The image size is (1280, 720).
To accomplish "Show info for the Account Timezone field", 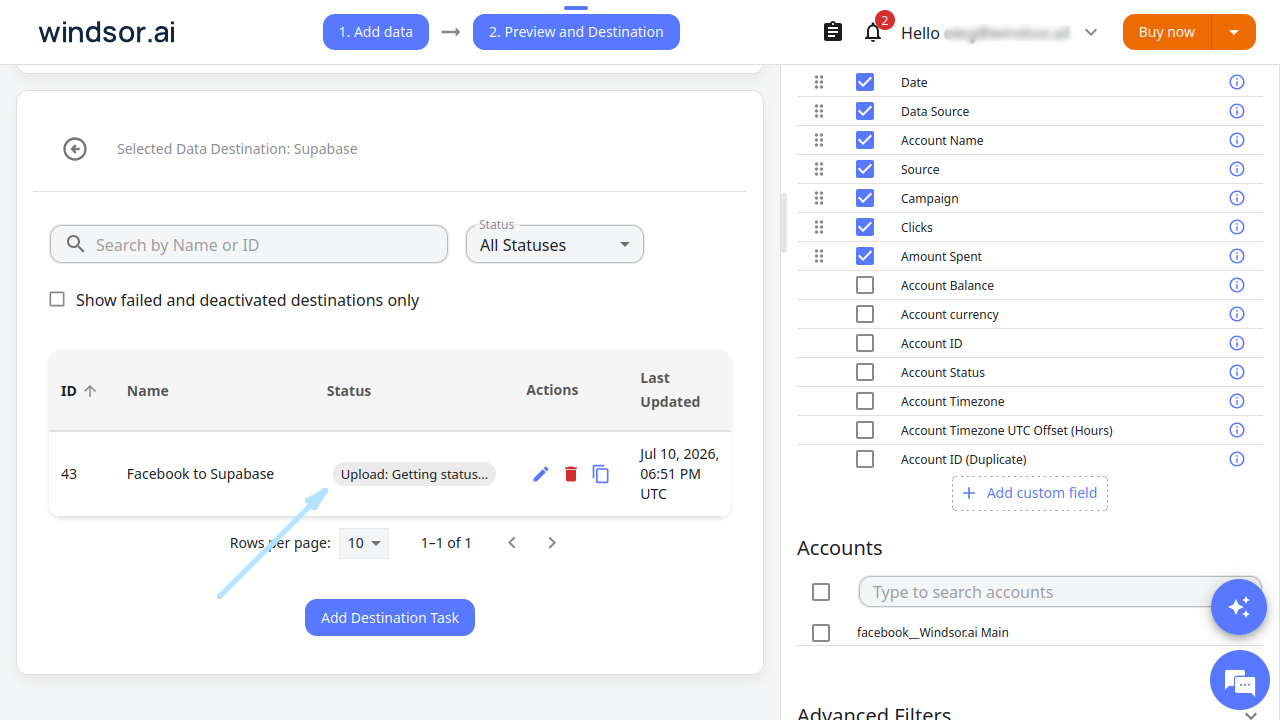I will [1237, 401].
